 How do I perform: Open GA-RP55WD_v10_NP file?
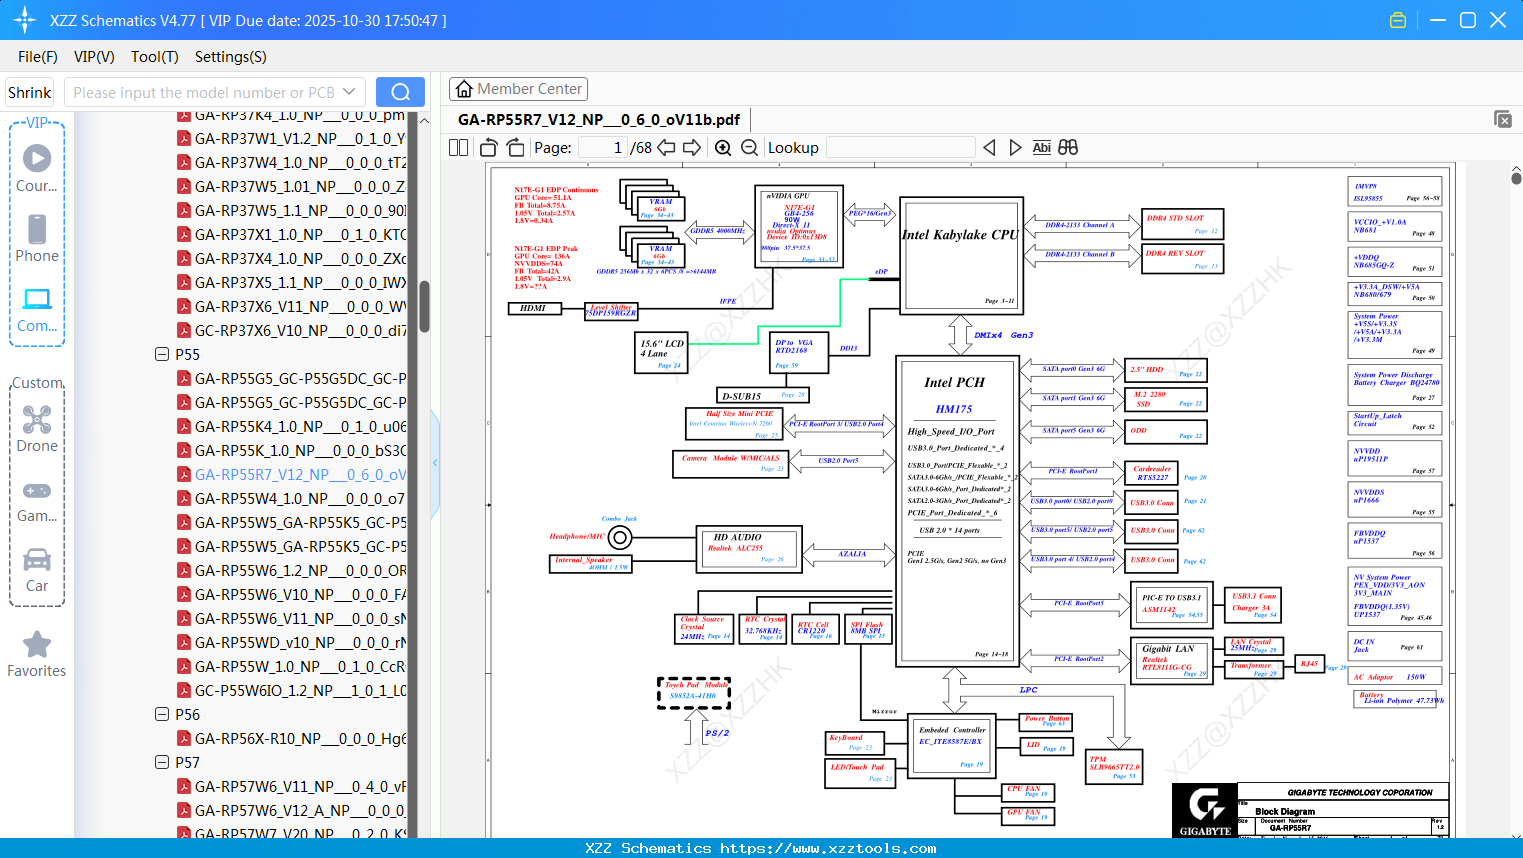point(291,642)
